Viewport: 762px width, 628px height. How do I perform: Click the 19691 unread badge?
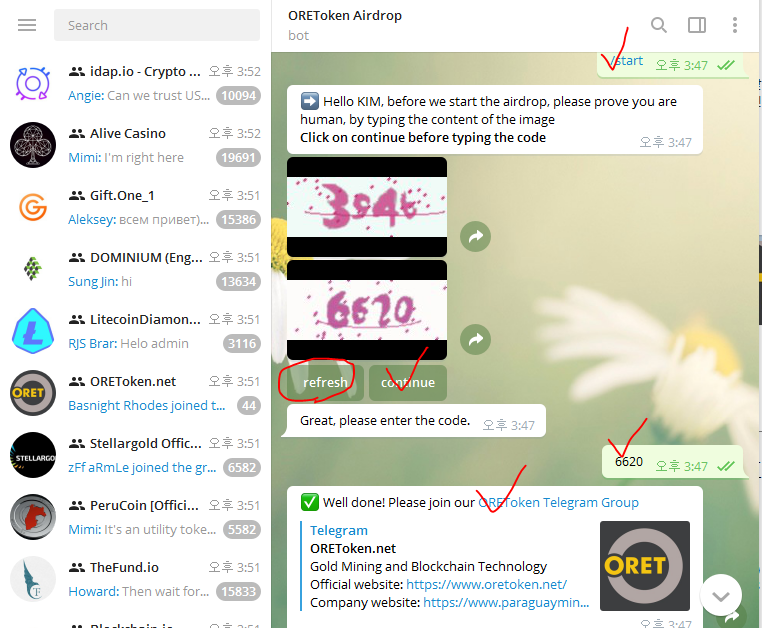[x=239, y=157]
